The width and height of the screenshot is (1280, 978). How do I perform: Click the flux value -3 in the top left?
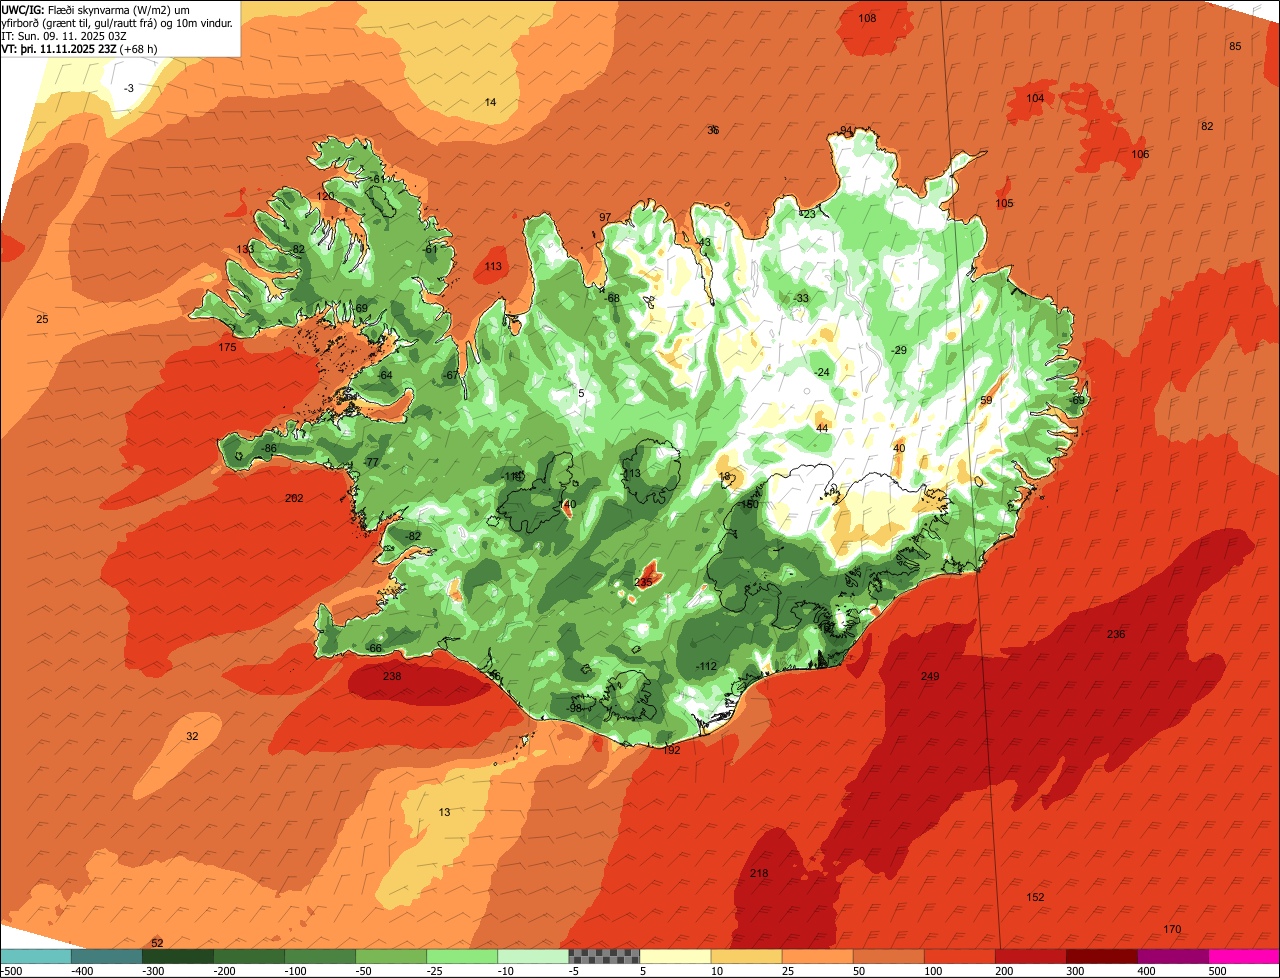tap(128, 89)
